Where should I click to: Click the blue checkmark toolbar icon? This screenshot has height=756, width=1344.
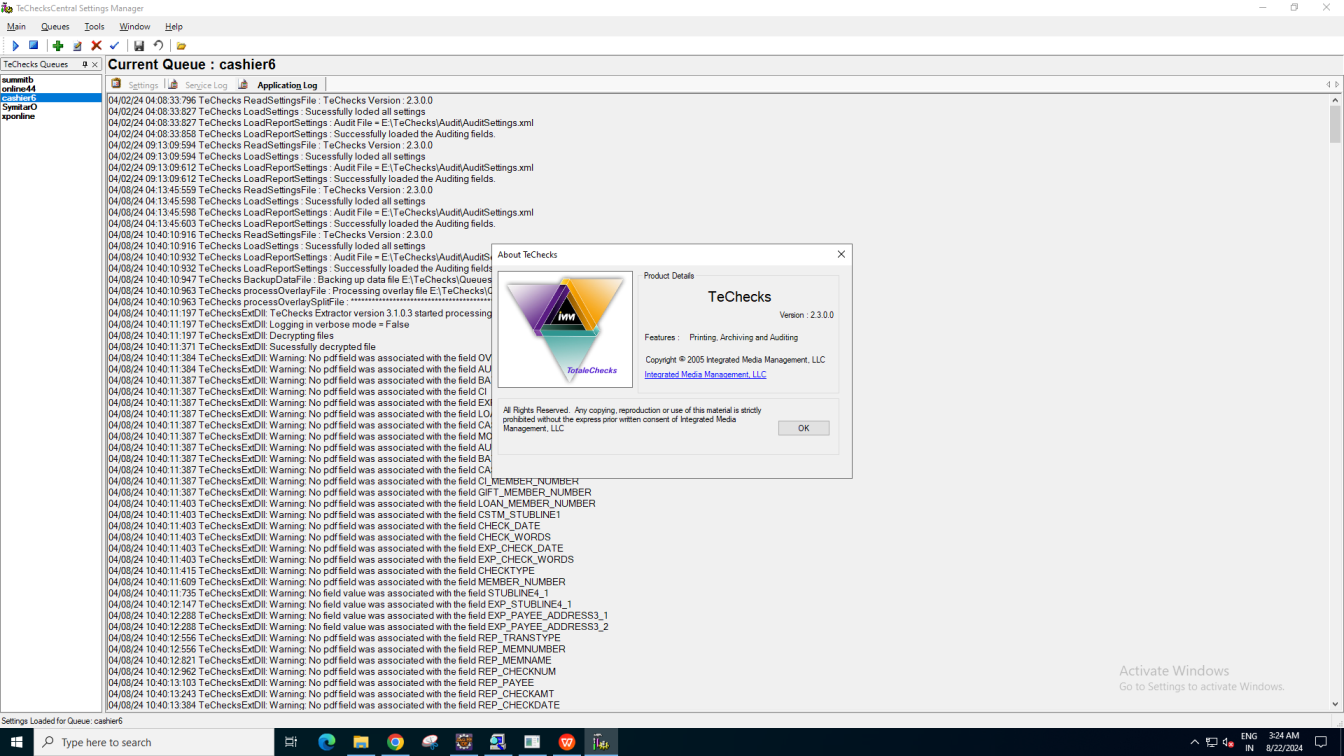114,46
